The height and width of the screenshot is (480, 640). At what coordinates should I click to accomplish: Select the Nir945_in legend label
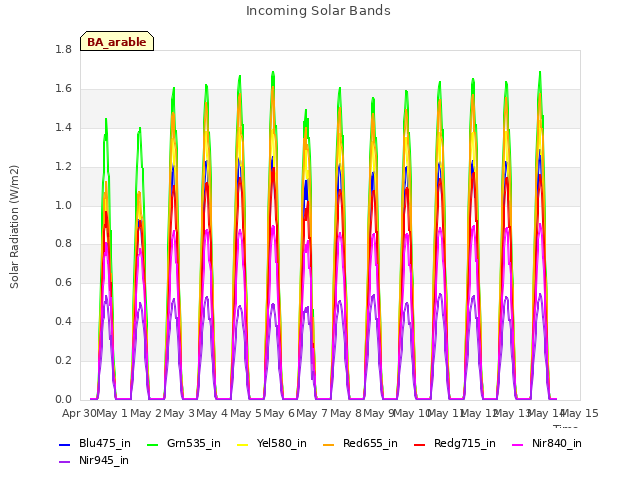pyautogui.click(x=104, y=461)
